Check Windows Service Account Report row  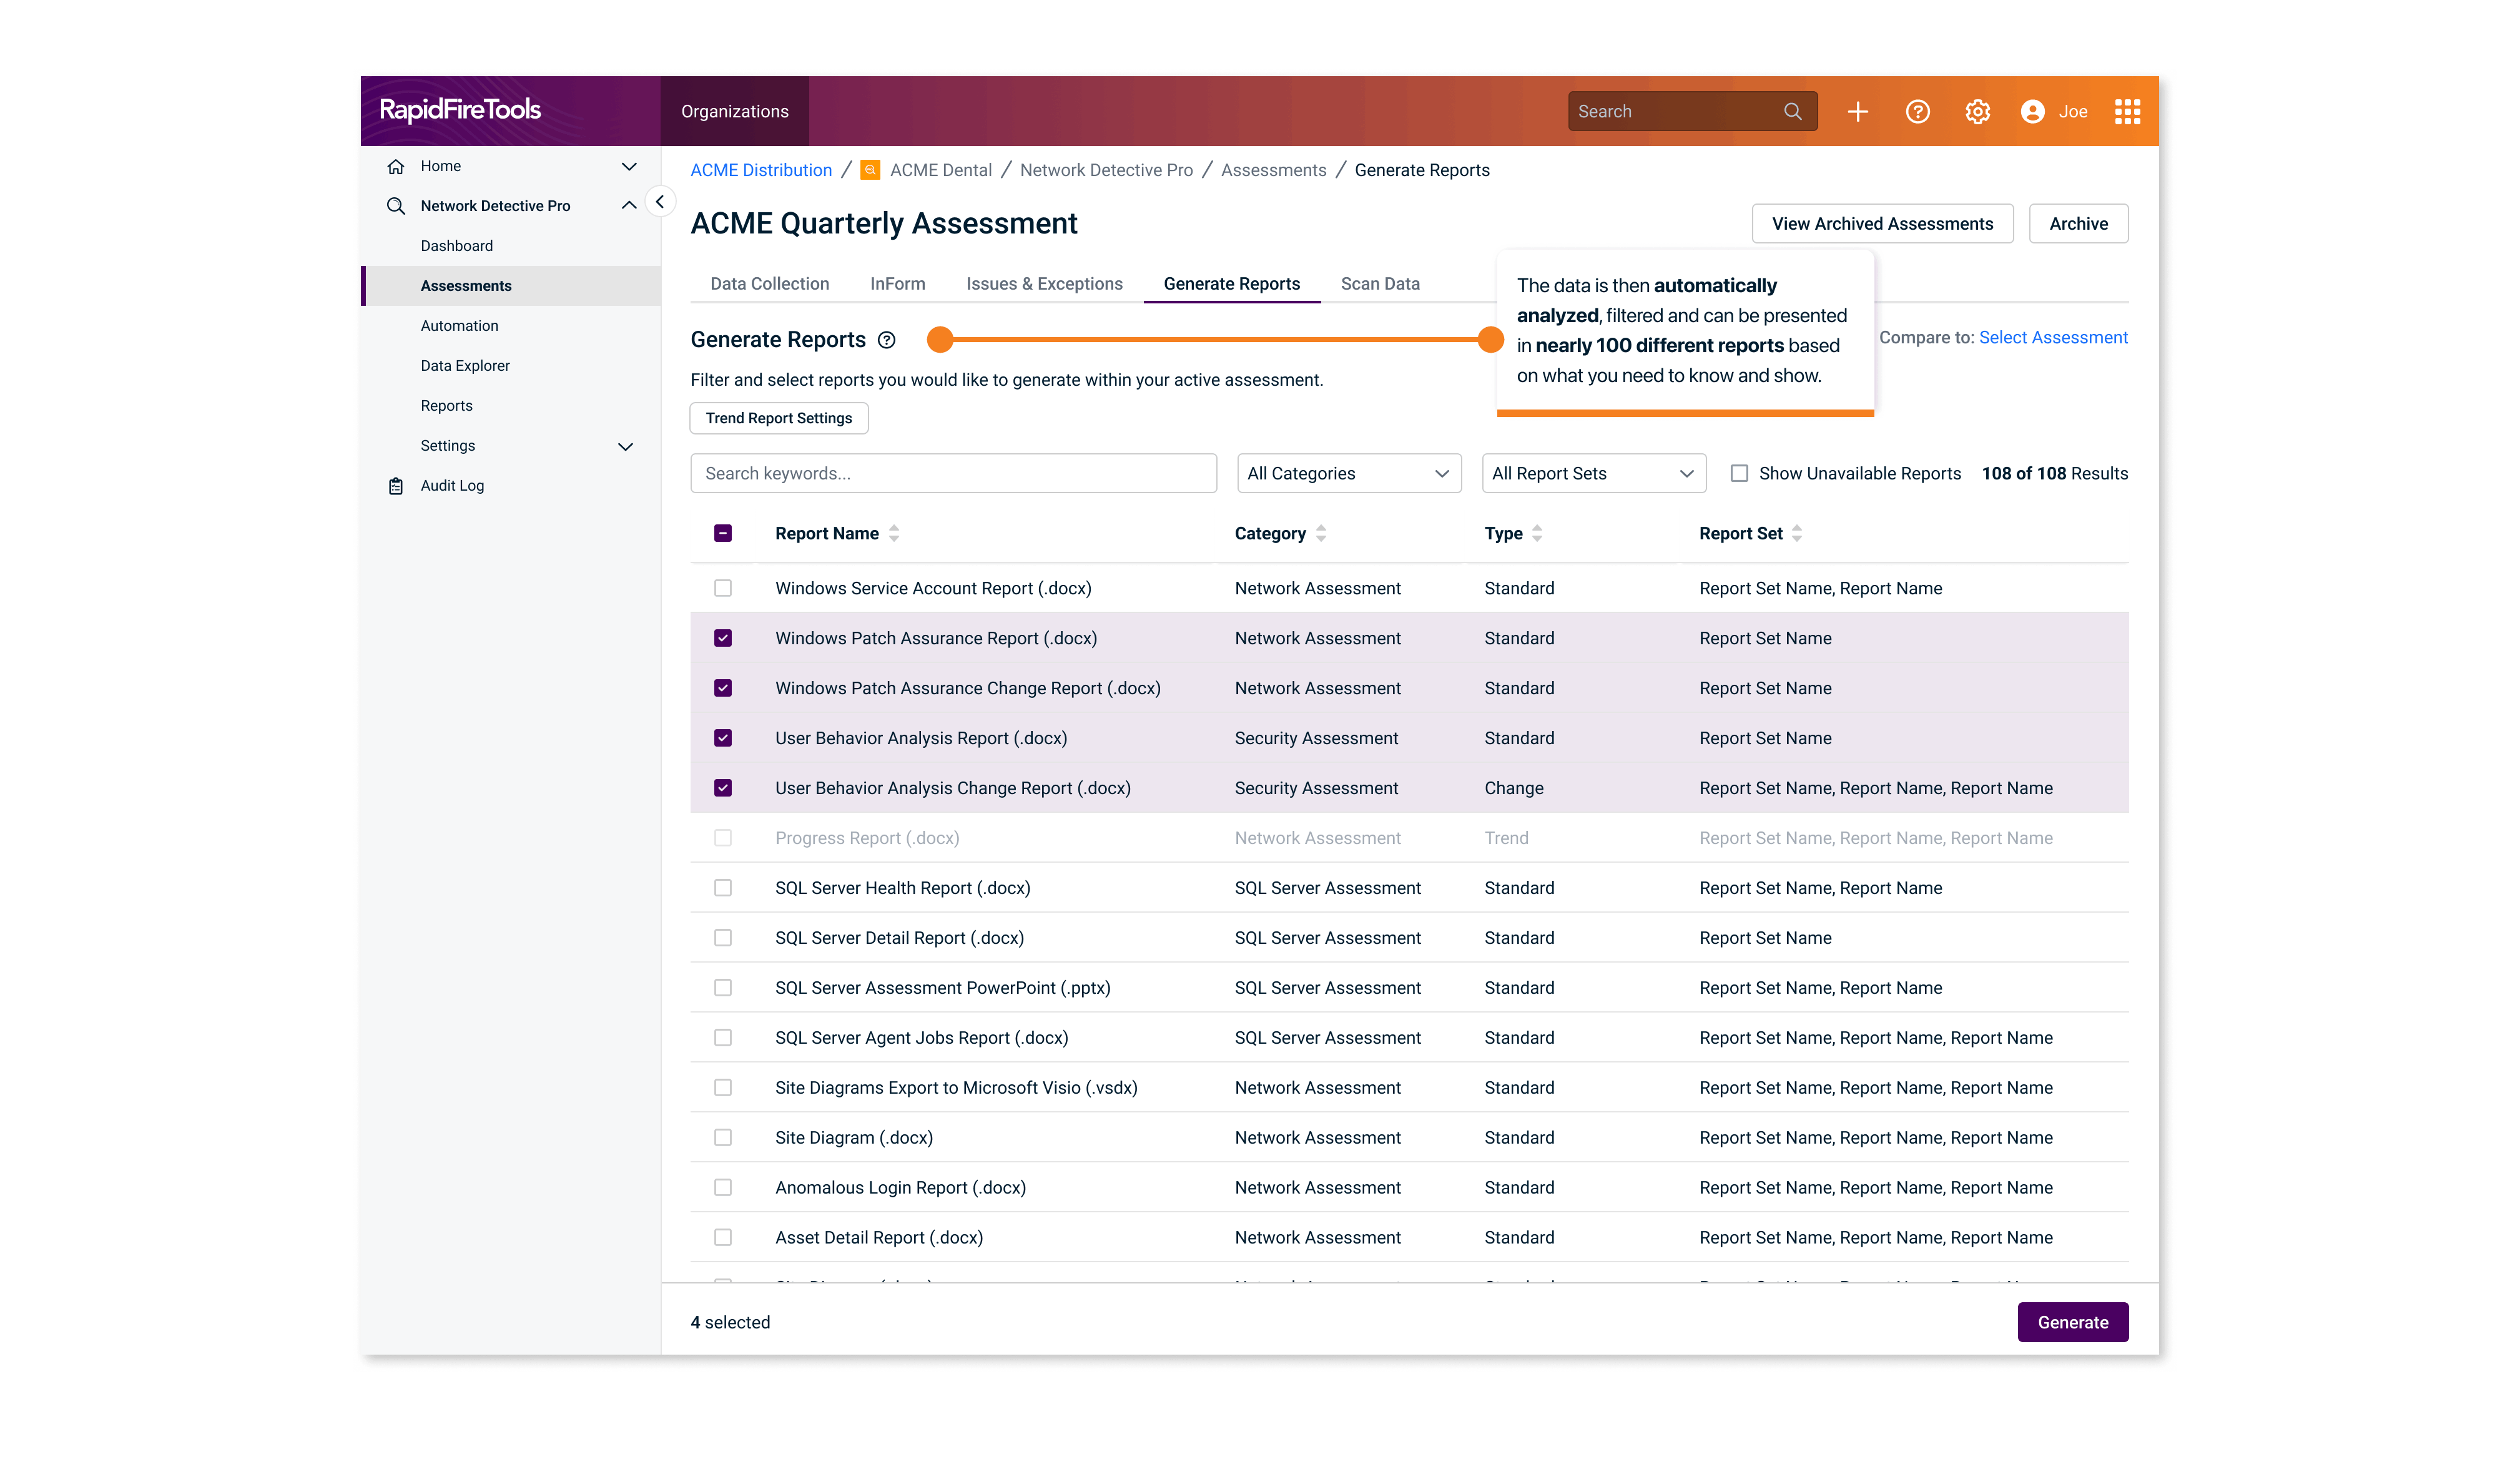click(723, 588)
